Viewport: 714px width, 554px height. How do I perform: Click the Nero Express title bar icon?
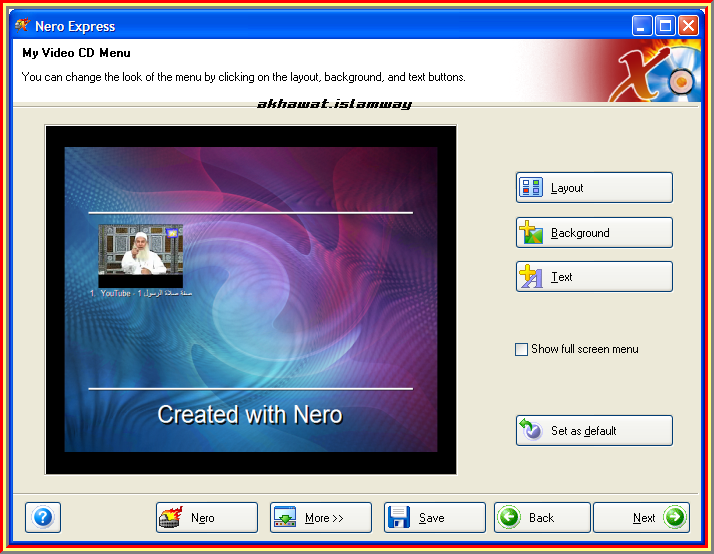point(22,25)
